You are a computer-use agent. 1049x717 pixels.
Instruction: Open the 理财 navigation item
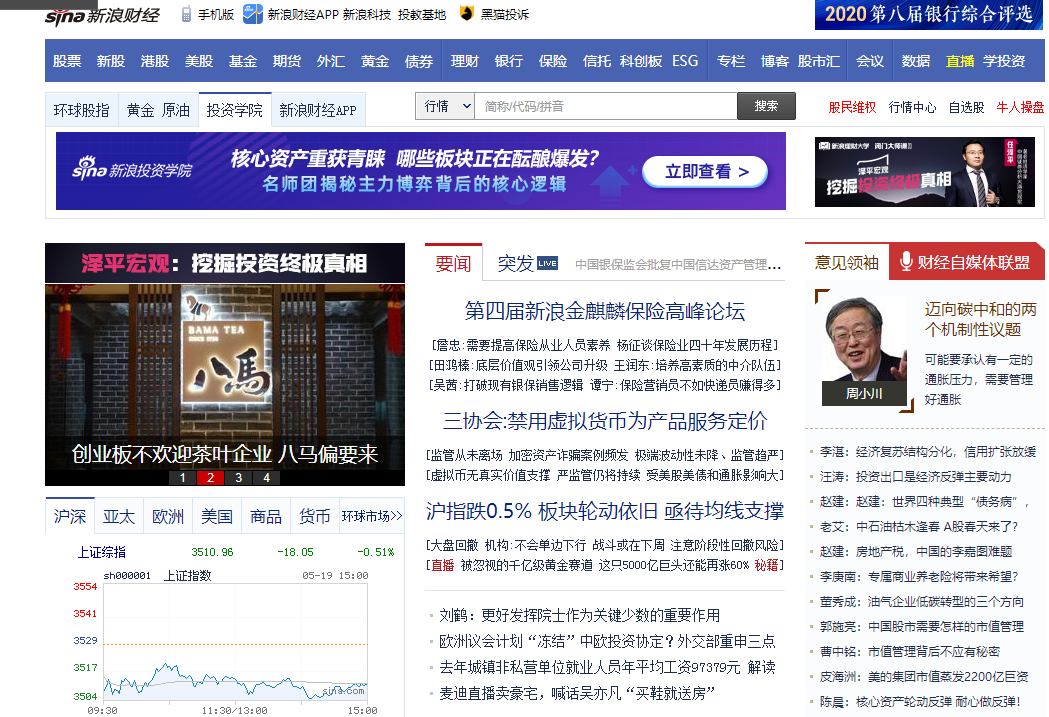[465, 61]
